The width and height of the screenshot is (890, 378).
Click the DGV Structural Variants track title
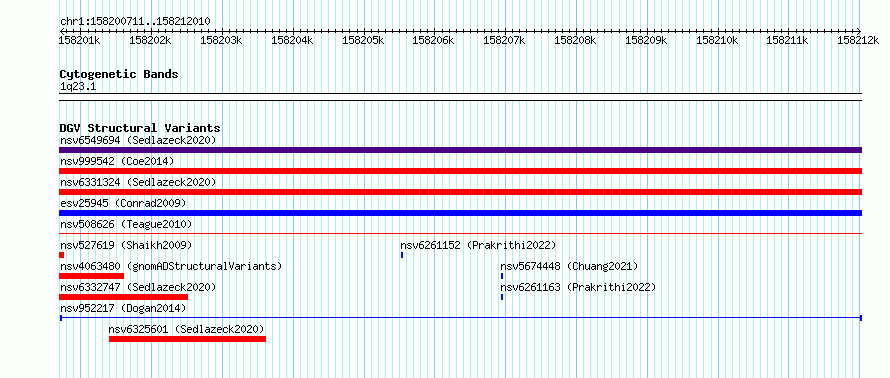[140, 128]
